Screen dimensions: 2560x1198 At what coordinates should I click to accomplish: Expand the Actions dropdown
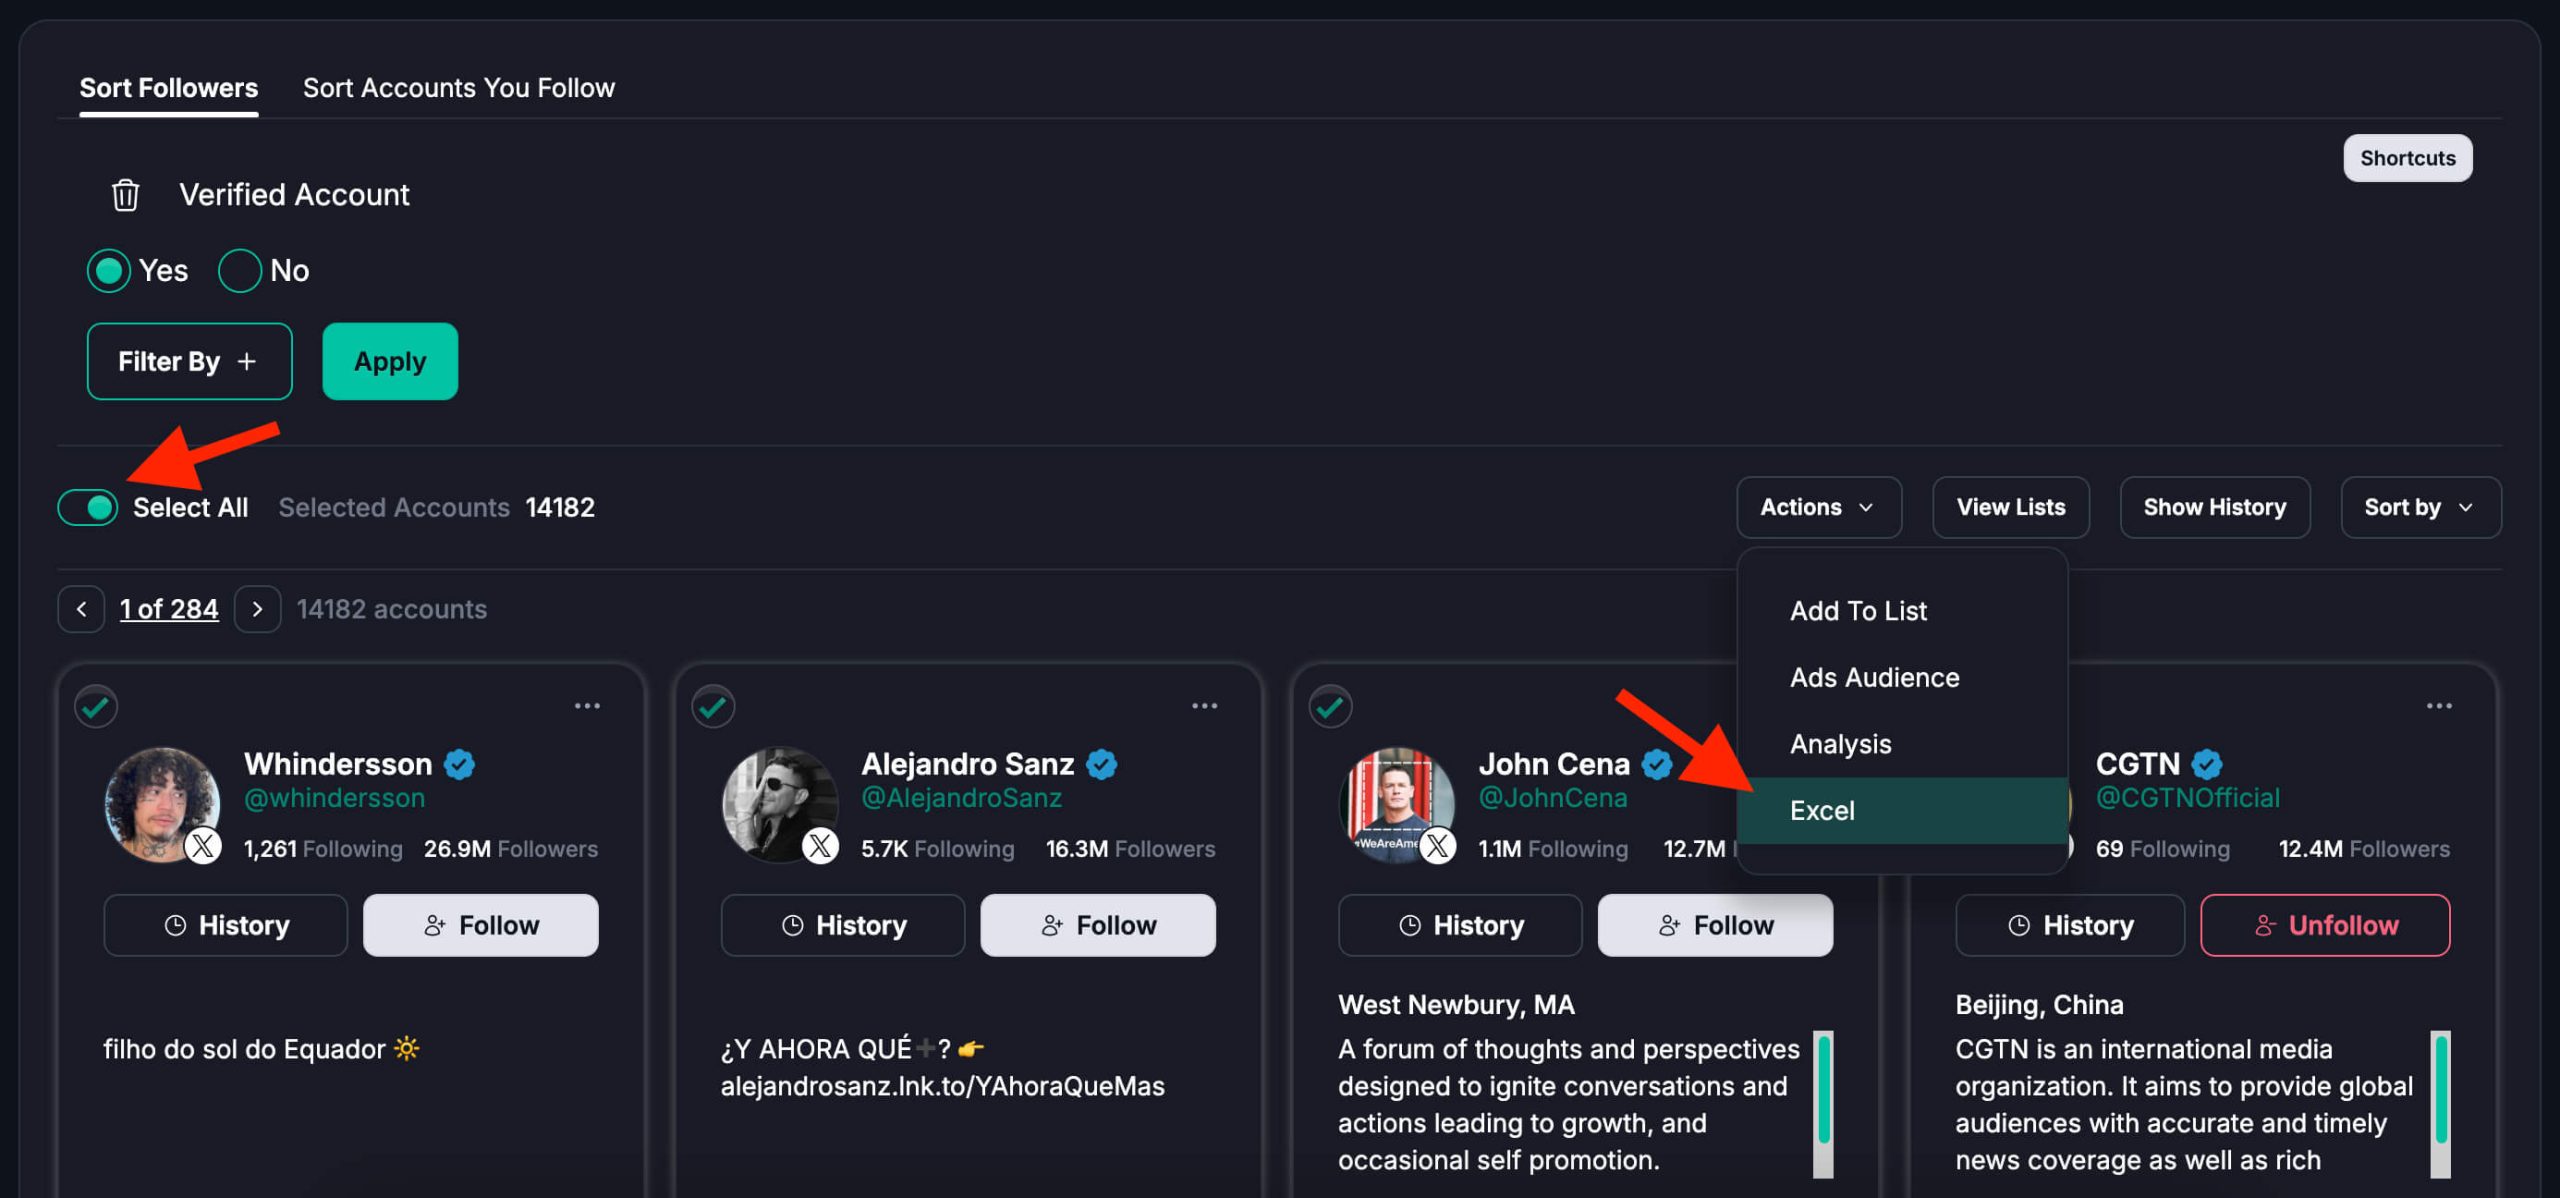coord(1818,508)
